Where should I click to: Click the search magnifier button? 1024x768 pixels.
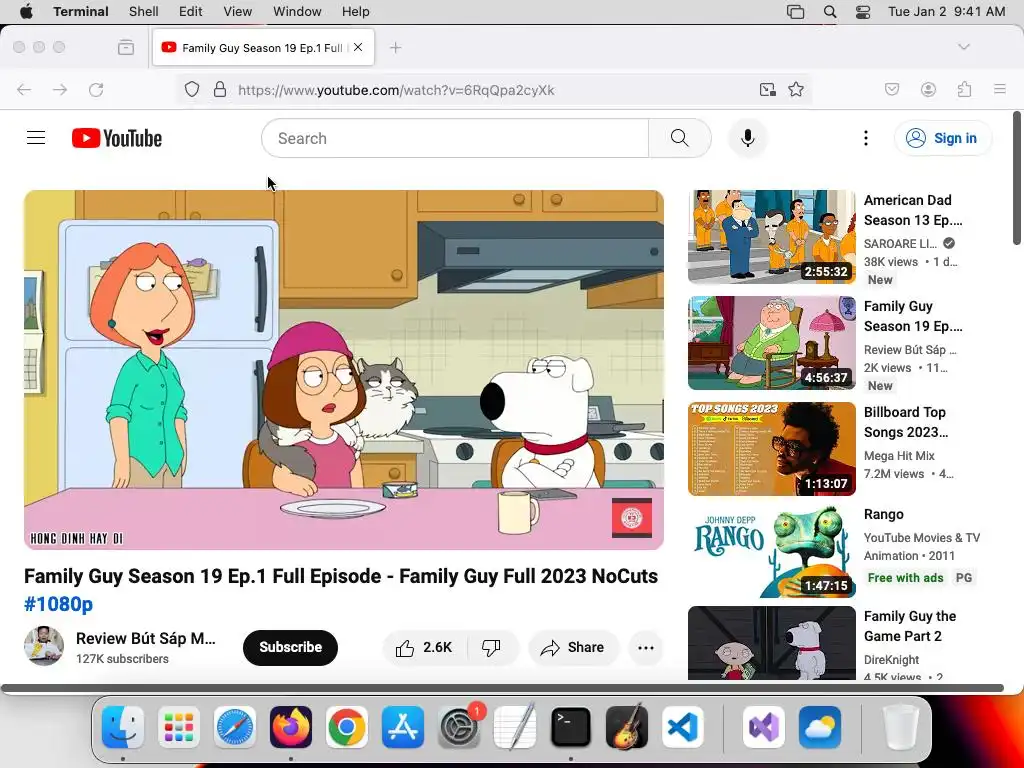(679, 138)
